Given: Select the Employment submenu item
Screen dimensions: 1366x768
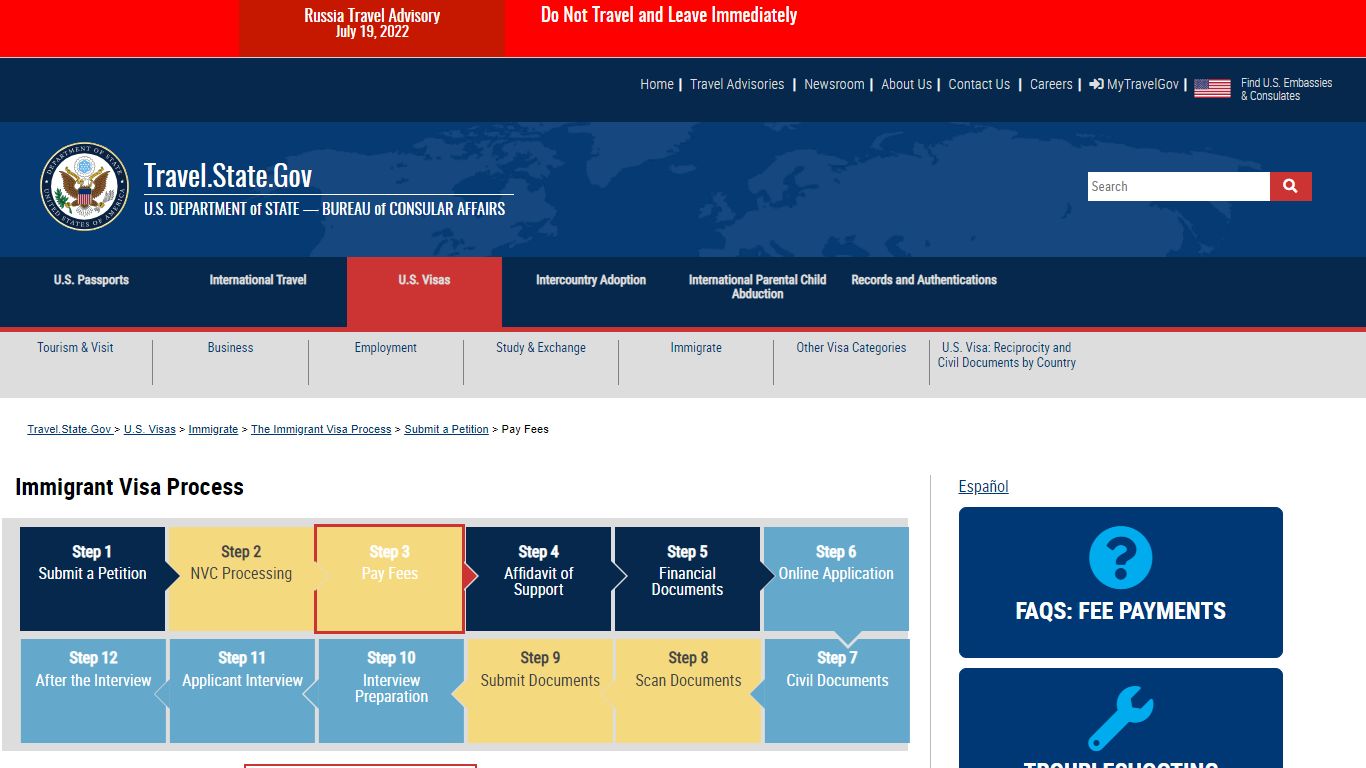Looking at the screenshot, I should coord(385,348).
